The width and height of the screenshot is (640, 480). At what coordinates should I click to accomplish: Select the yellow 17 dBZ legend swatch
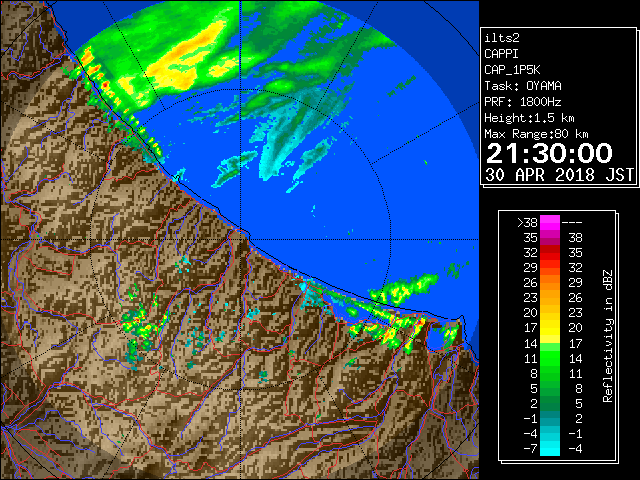click(x=550, y=328)
